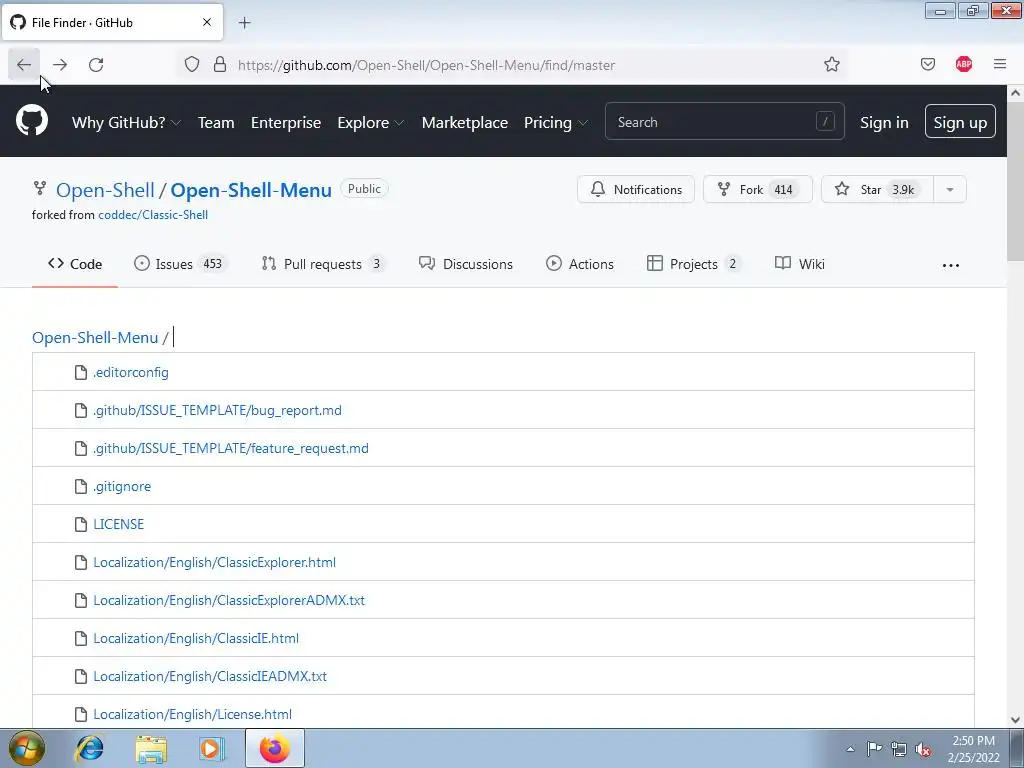Open .github/ISSUE_TEMPLATE/bug_report.md file
This screenshot has height=768, width=1024.
217,410
